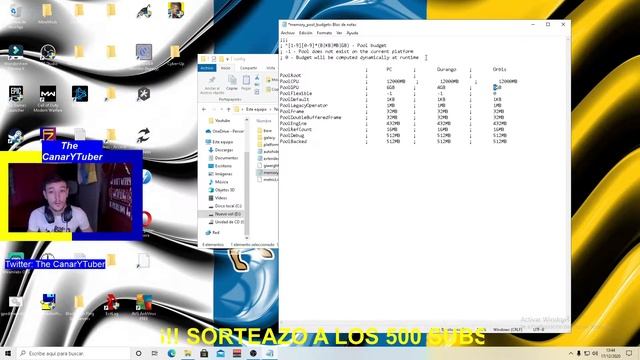This screenshot has height=360, width=640.
Task: Open the Explorer Archivo tab
Action: (207, 68)
